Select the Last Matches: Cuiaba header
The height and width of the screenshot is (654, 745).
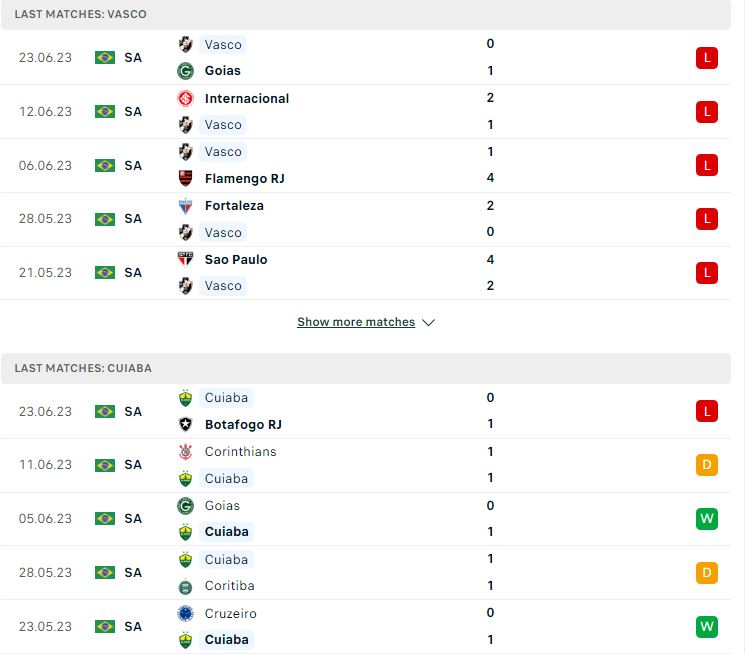pyautogui.click(x=366, y=368)
